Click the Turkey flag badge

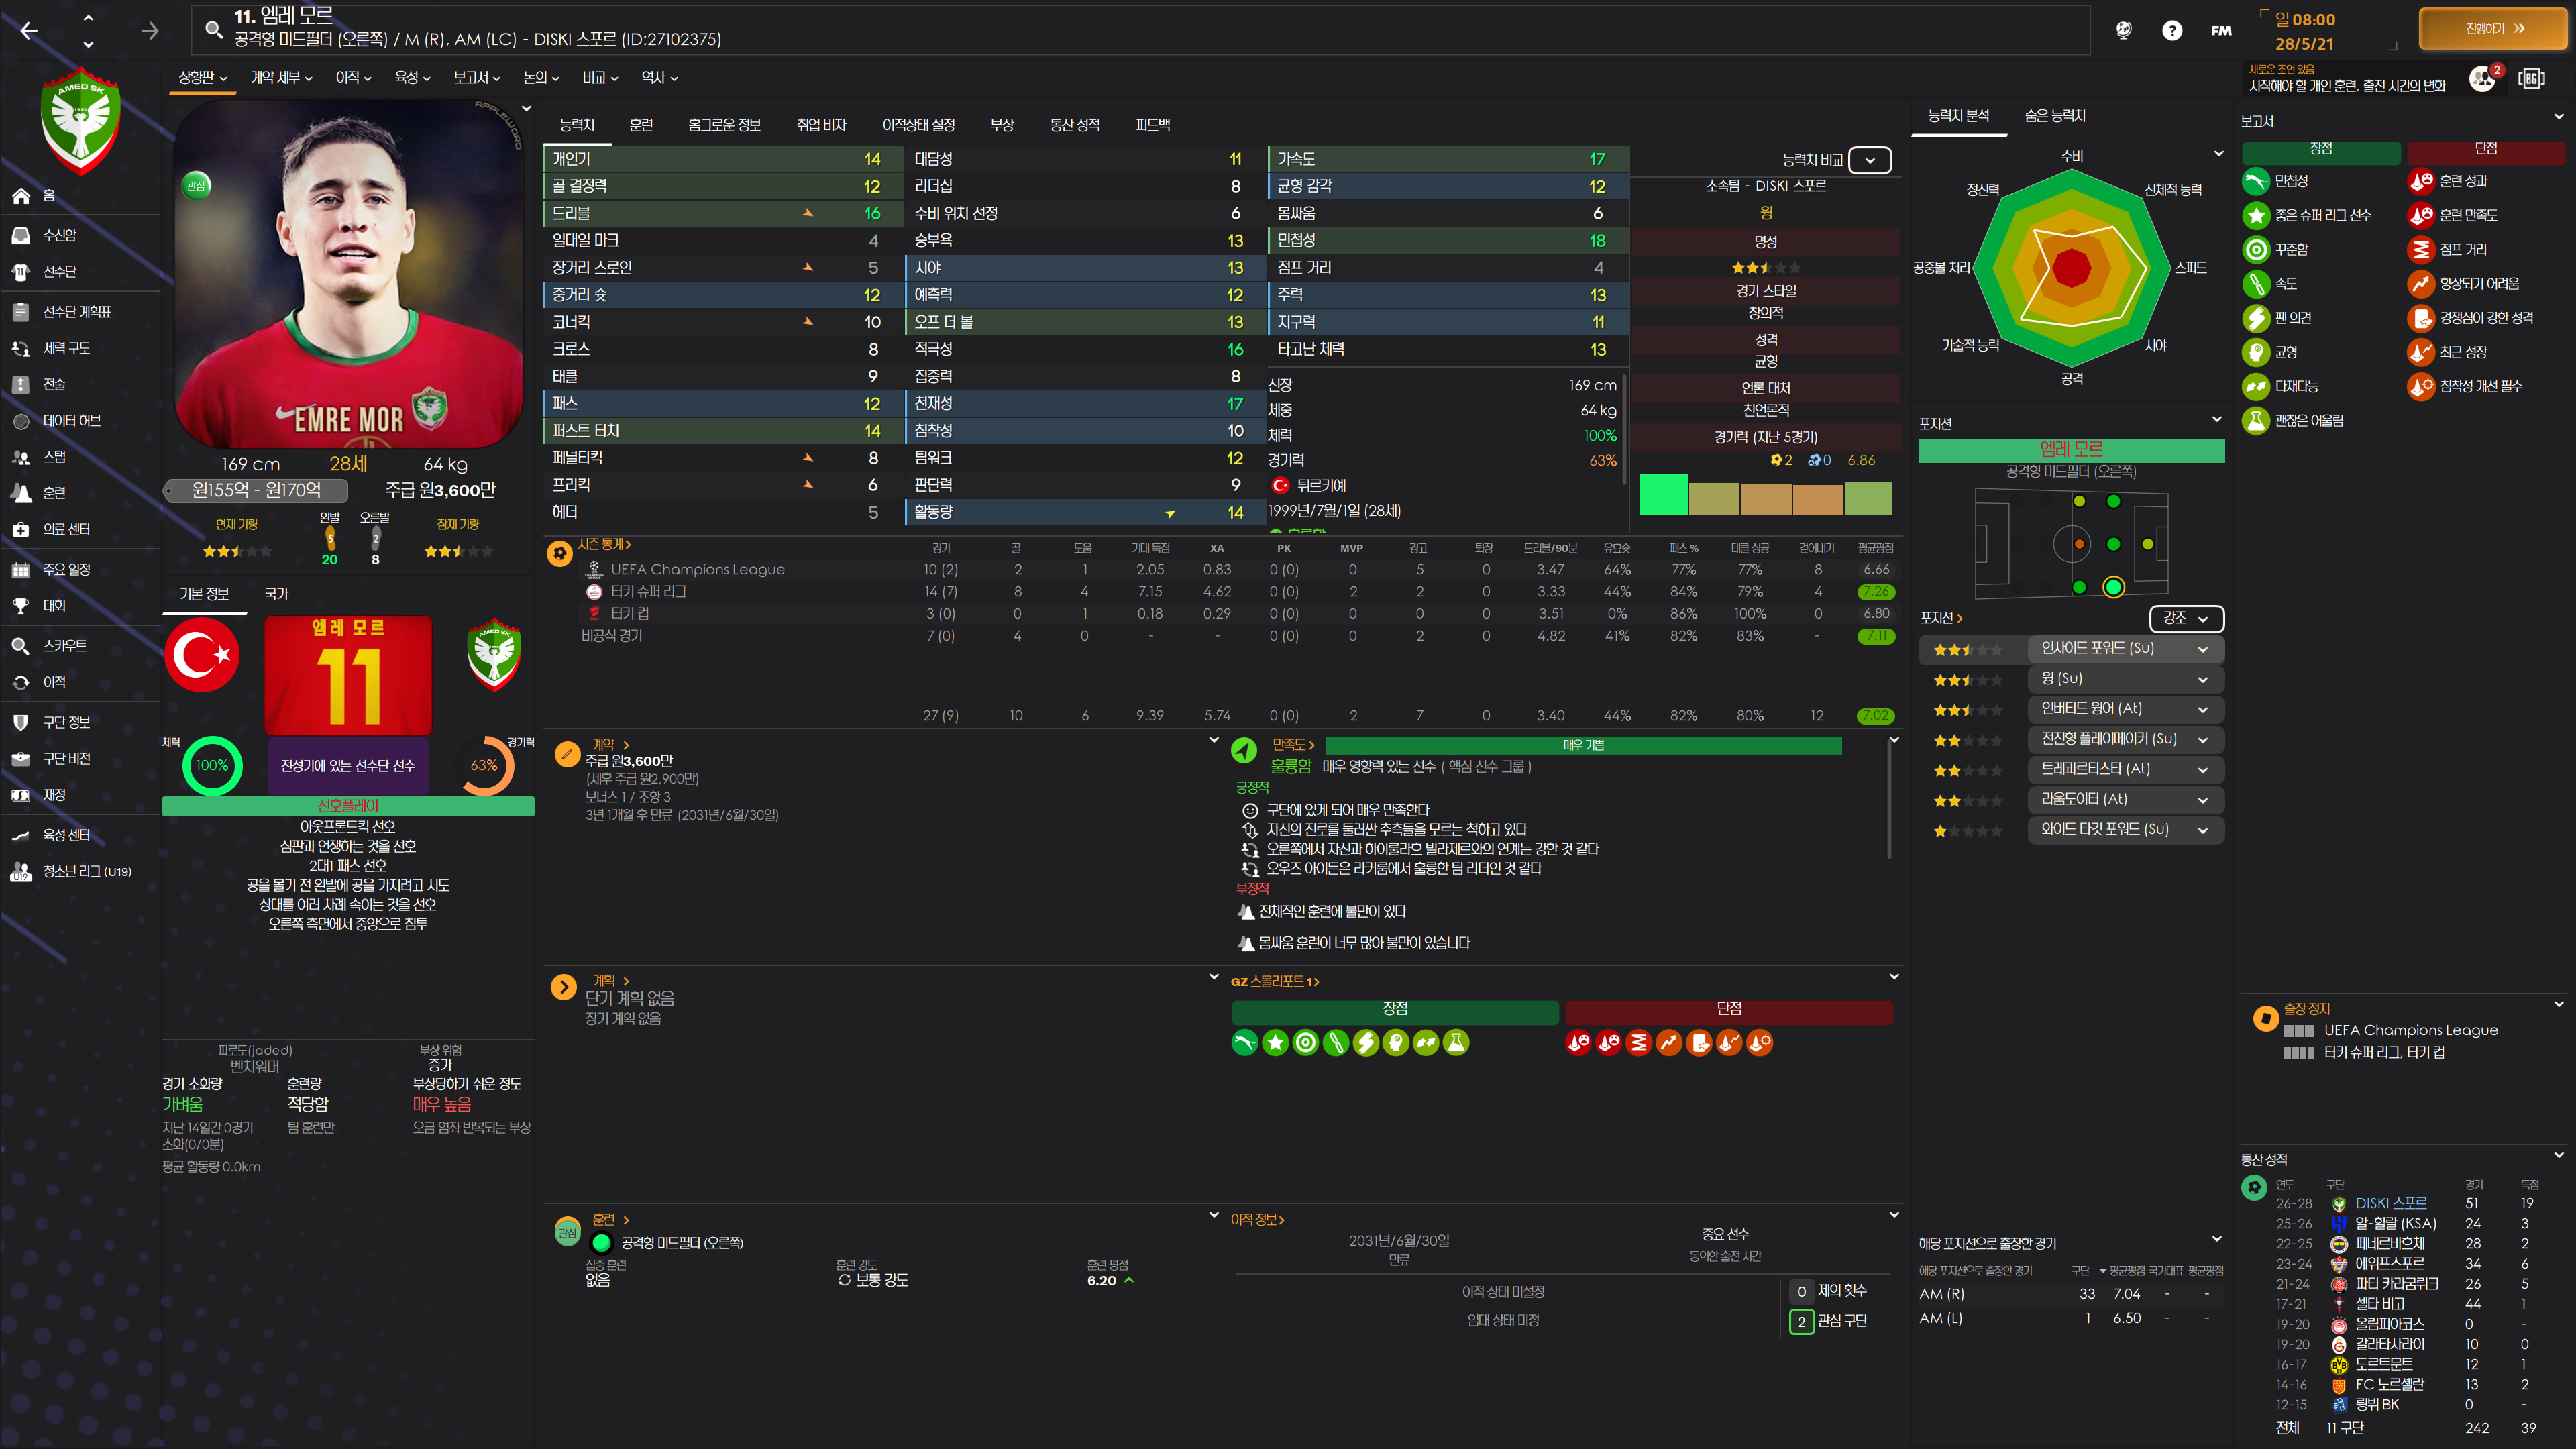click(202, 656)
